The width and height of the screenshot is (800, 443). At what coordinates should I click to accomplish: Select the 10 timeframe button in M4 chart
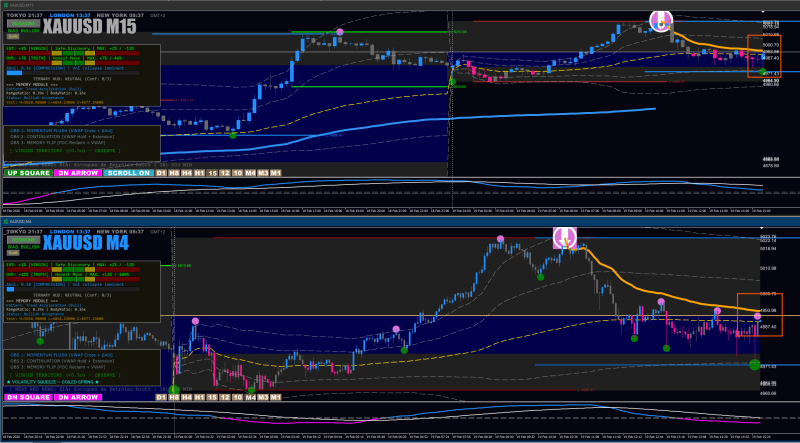(x=238, y=397)
